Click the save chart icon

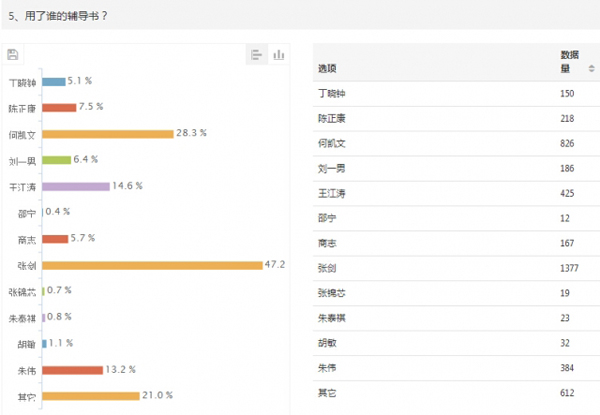click(x=13, y=55)
